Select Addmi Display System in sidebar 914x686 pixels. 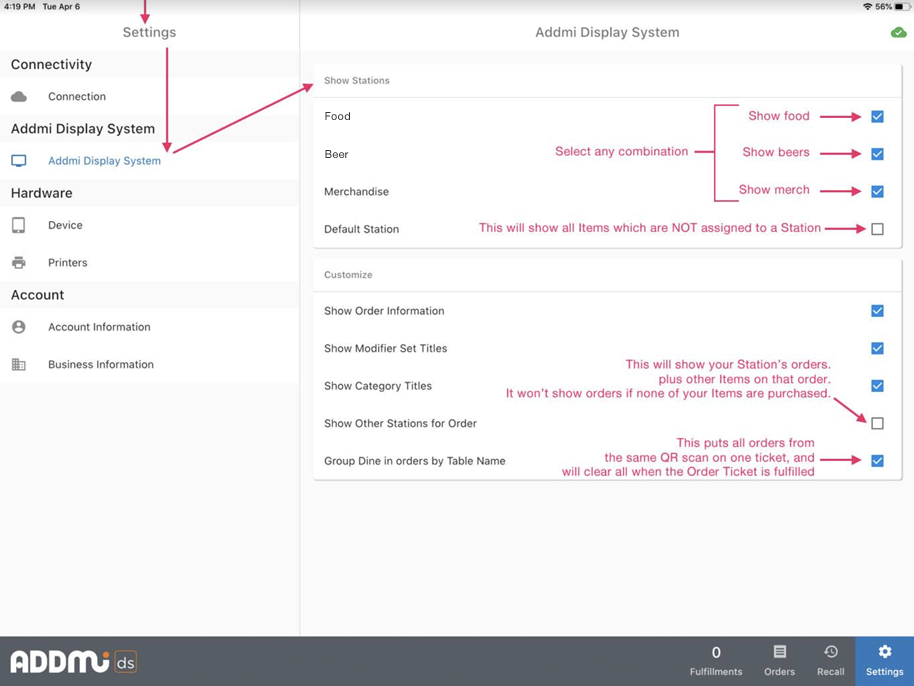point(149,161)
